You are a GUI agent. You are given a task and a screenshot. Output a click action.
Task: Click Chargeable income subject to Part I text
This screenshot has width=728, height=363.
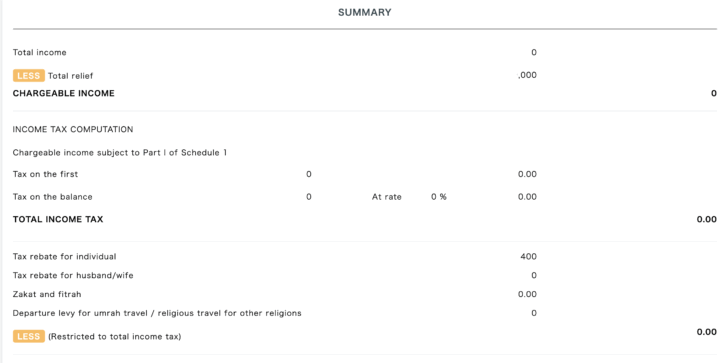120,152
